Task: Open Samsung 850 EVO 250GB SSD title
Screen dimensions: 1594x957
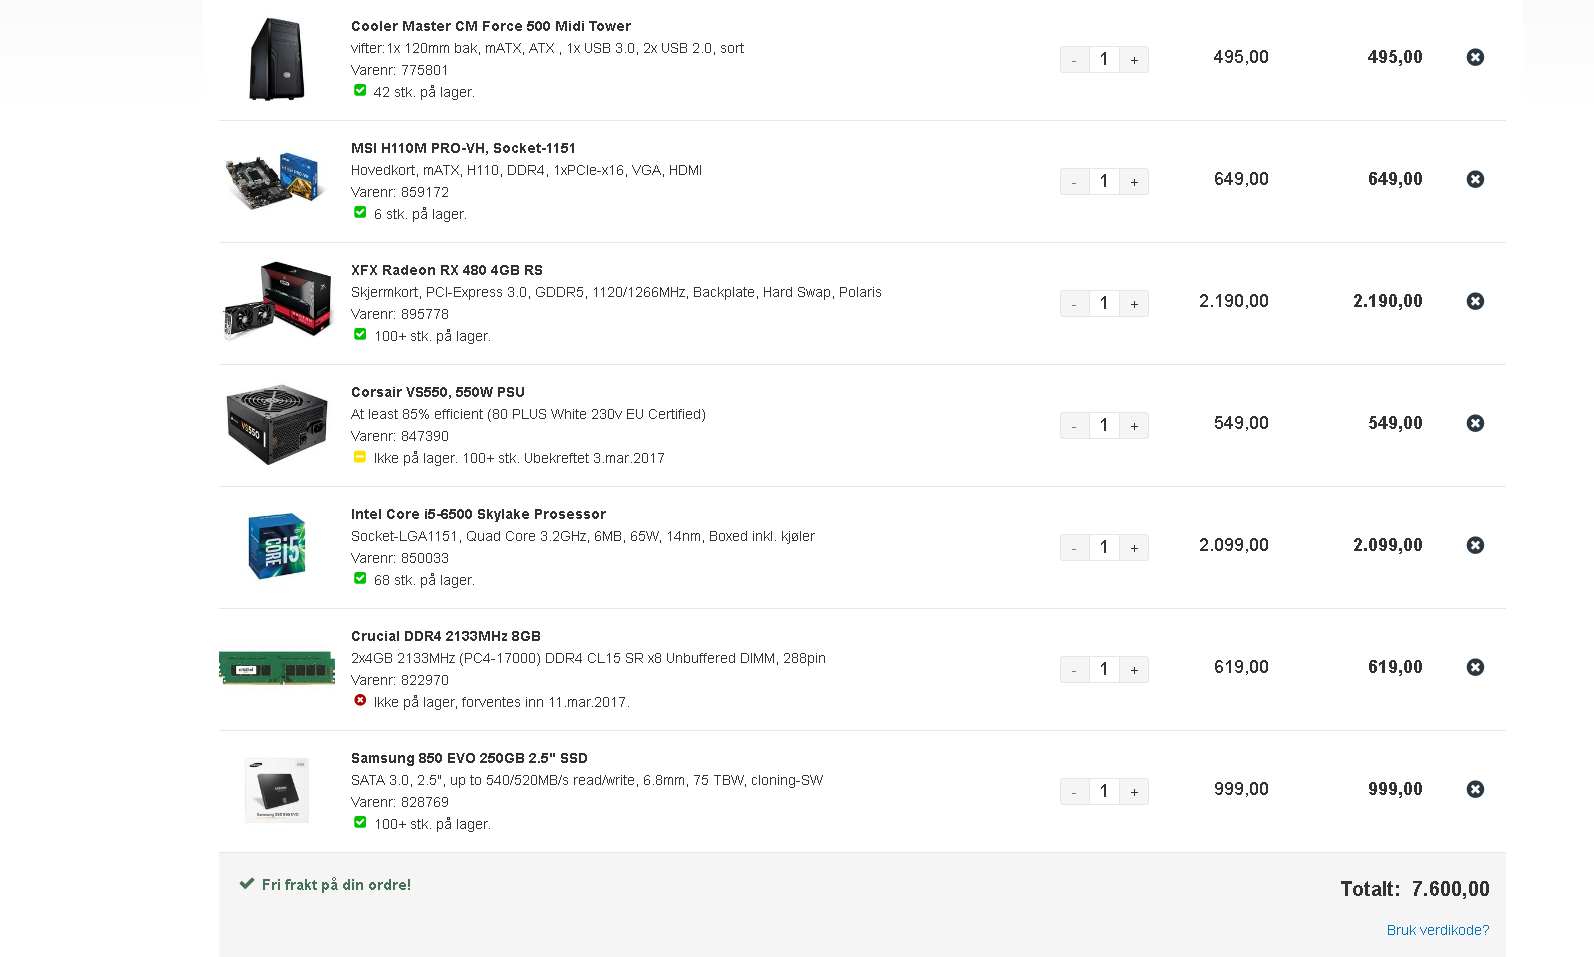Action: pos(469,758)
